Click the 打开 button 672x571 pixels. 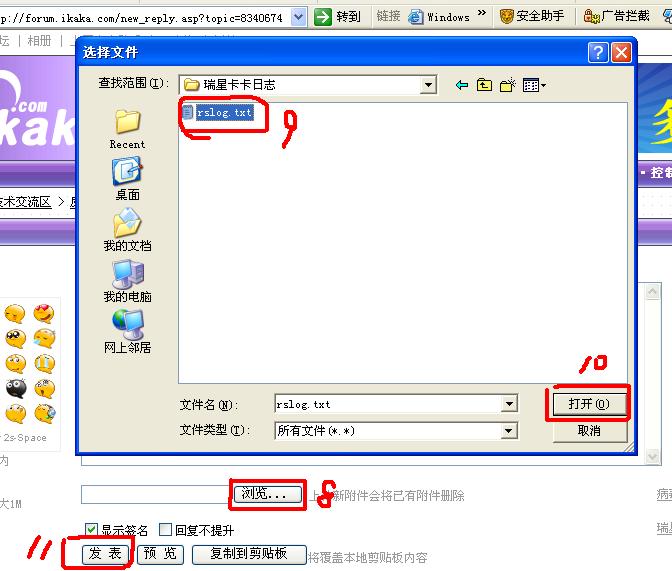(x=588, y=404)
